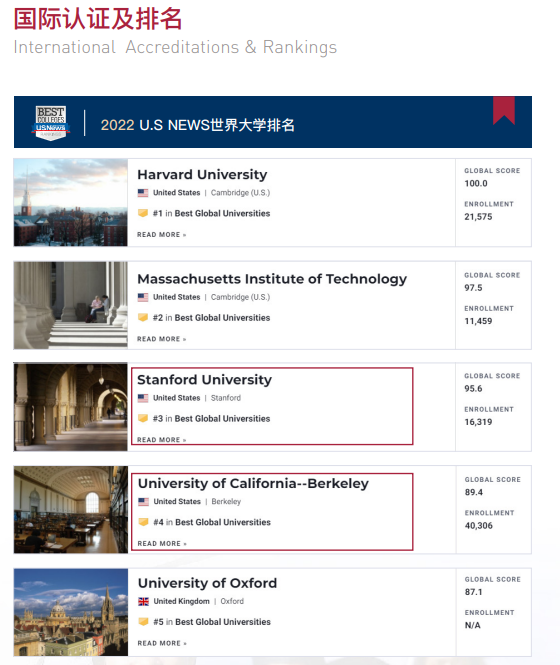The height and width of the screenshot is (665, 560).
Task: Open Harvard University's READ MORE link
Action: (x=162, y=235)
